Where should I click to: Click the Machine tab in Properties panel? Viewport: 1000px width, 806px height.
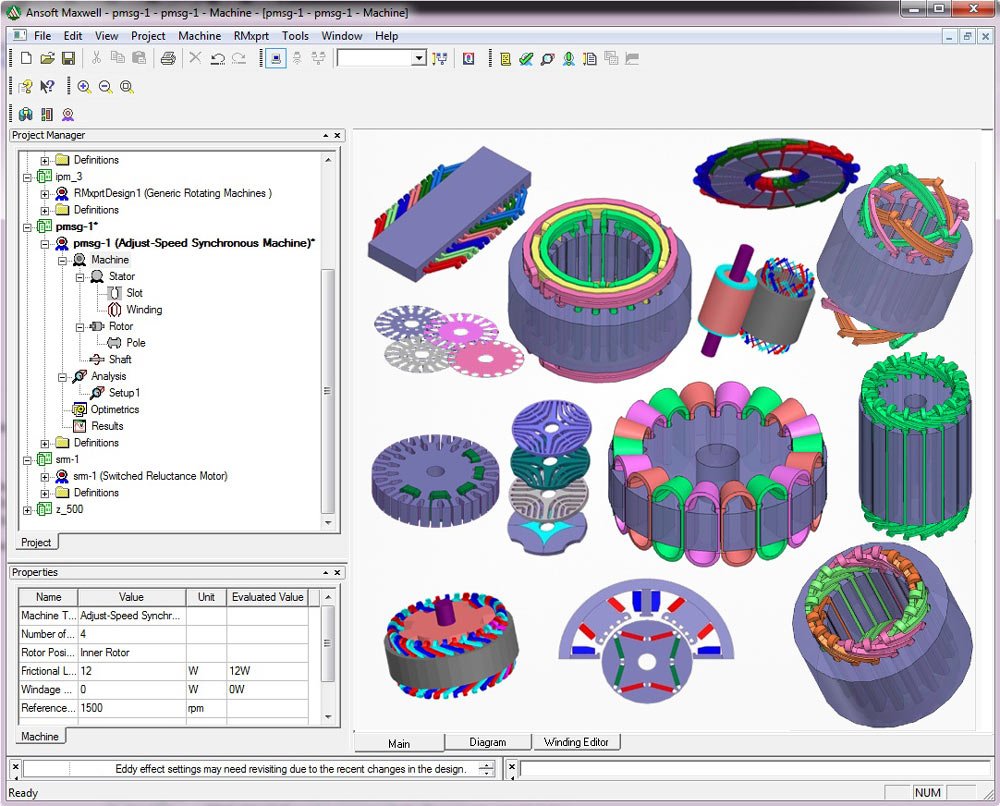[40, 736]
